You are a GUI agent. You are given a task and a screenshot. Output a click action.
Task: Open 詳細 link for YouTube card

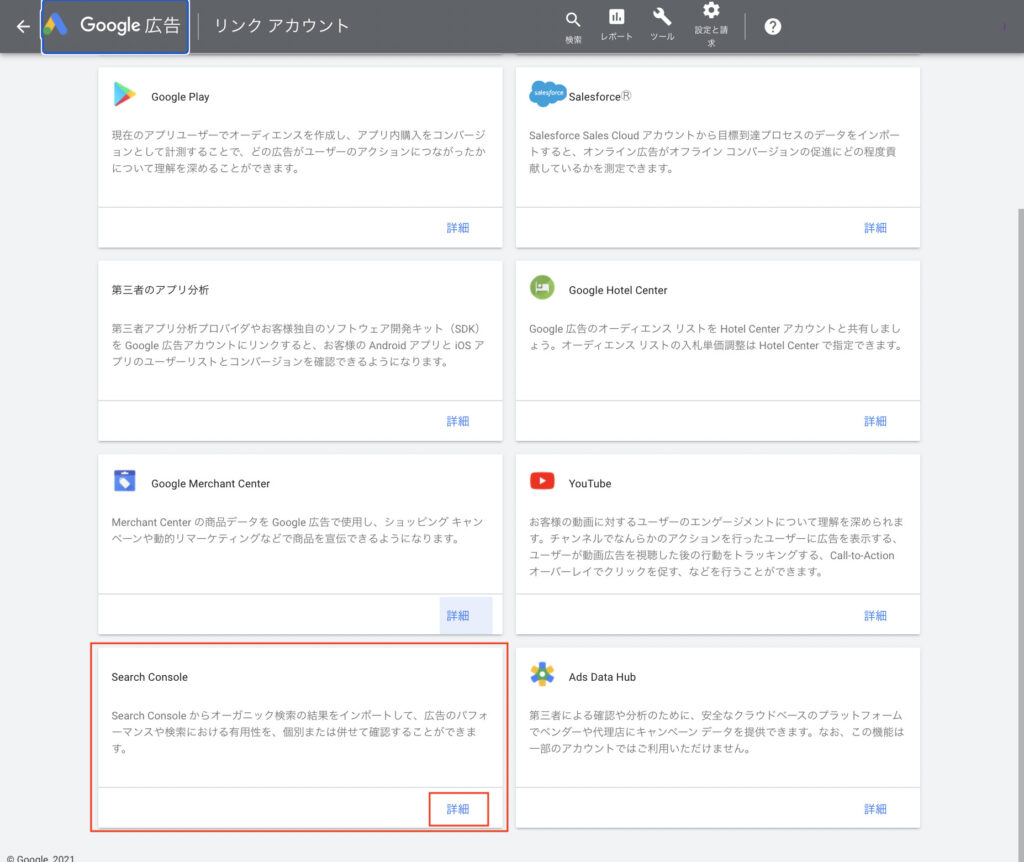pyautogui.click(x=875, y=615)
